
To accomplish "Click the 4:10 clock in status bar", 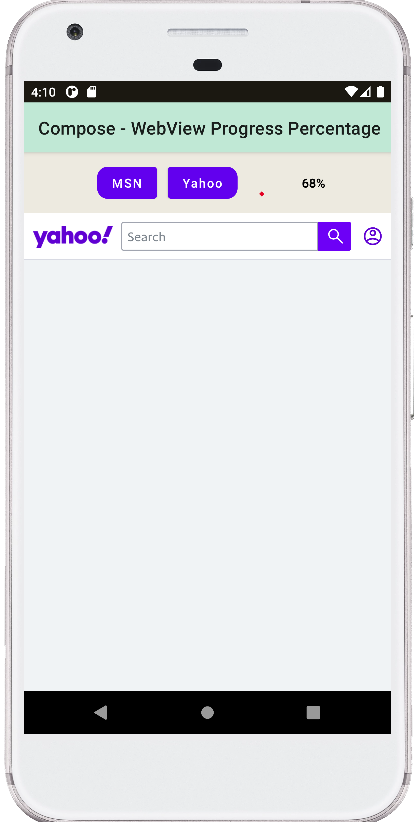I will point(43,92).
